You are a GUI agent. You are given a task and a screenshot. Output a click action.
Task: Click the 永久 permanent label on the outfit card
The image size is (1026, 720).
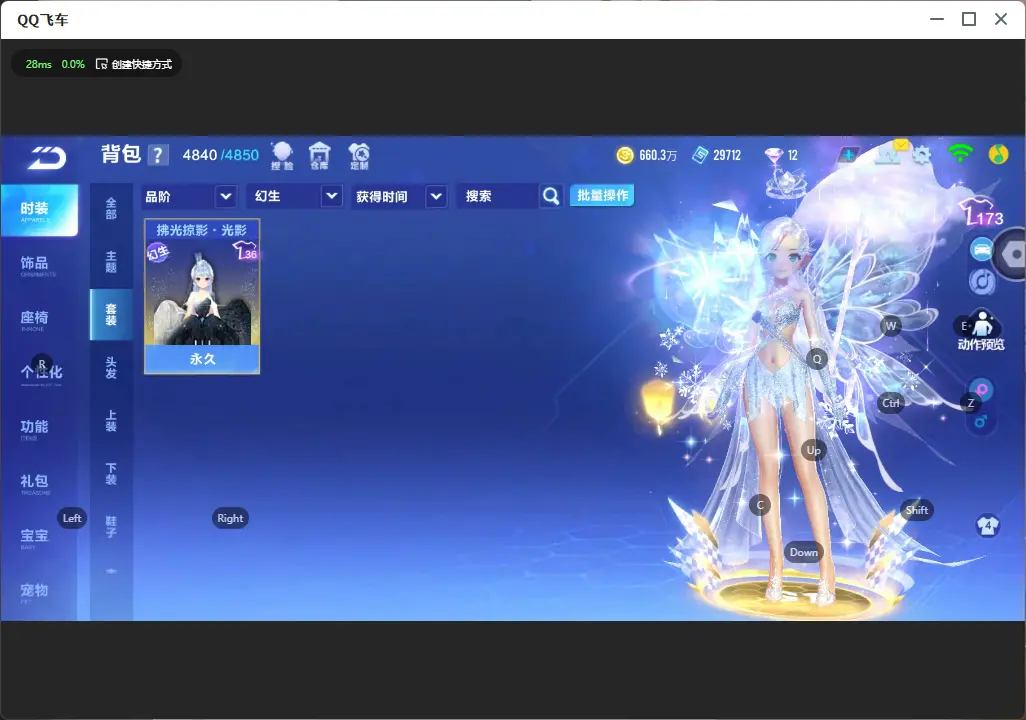coord(202,359)
